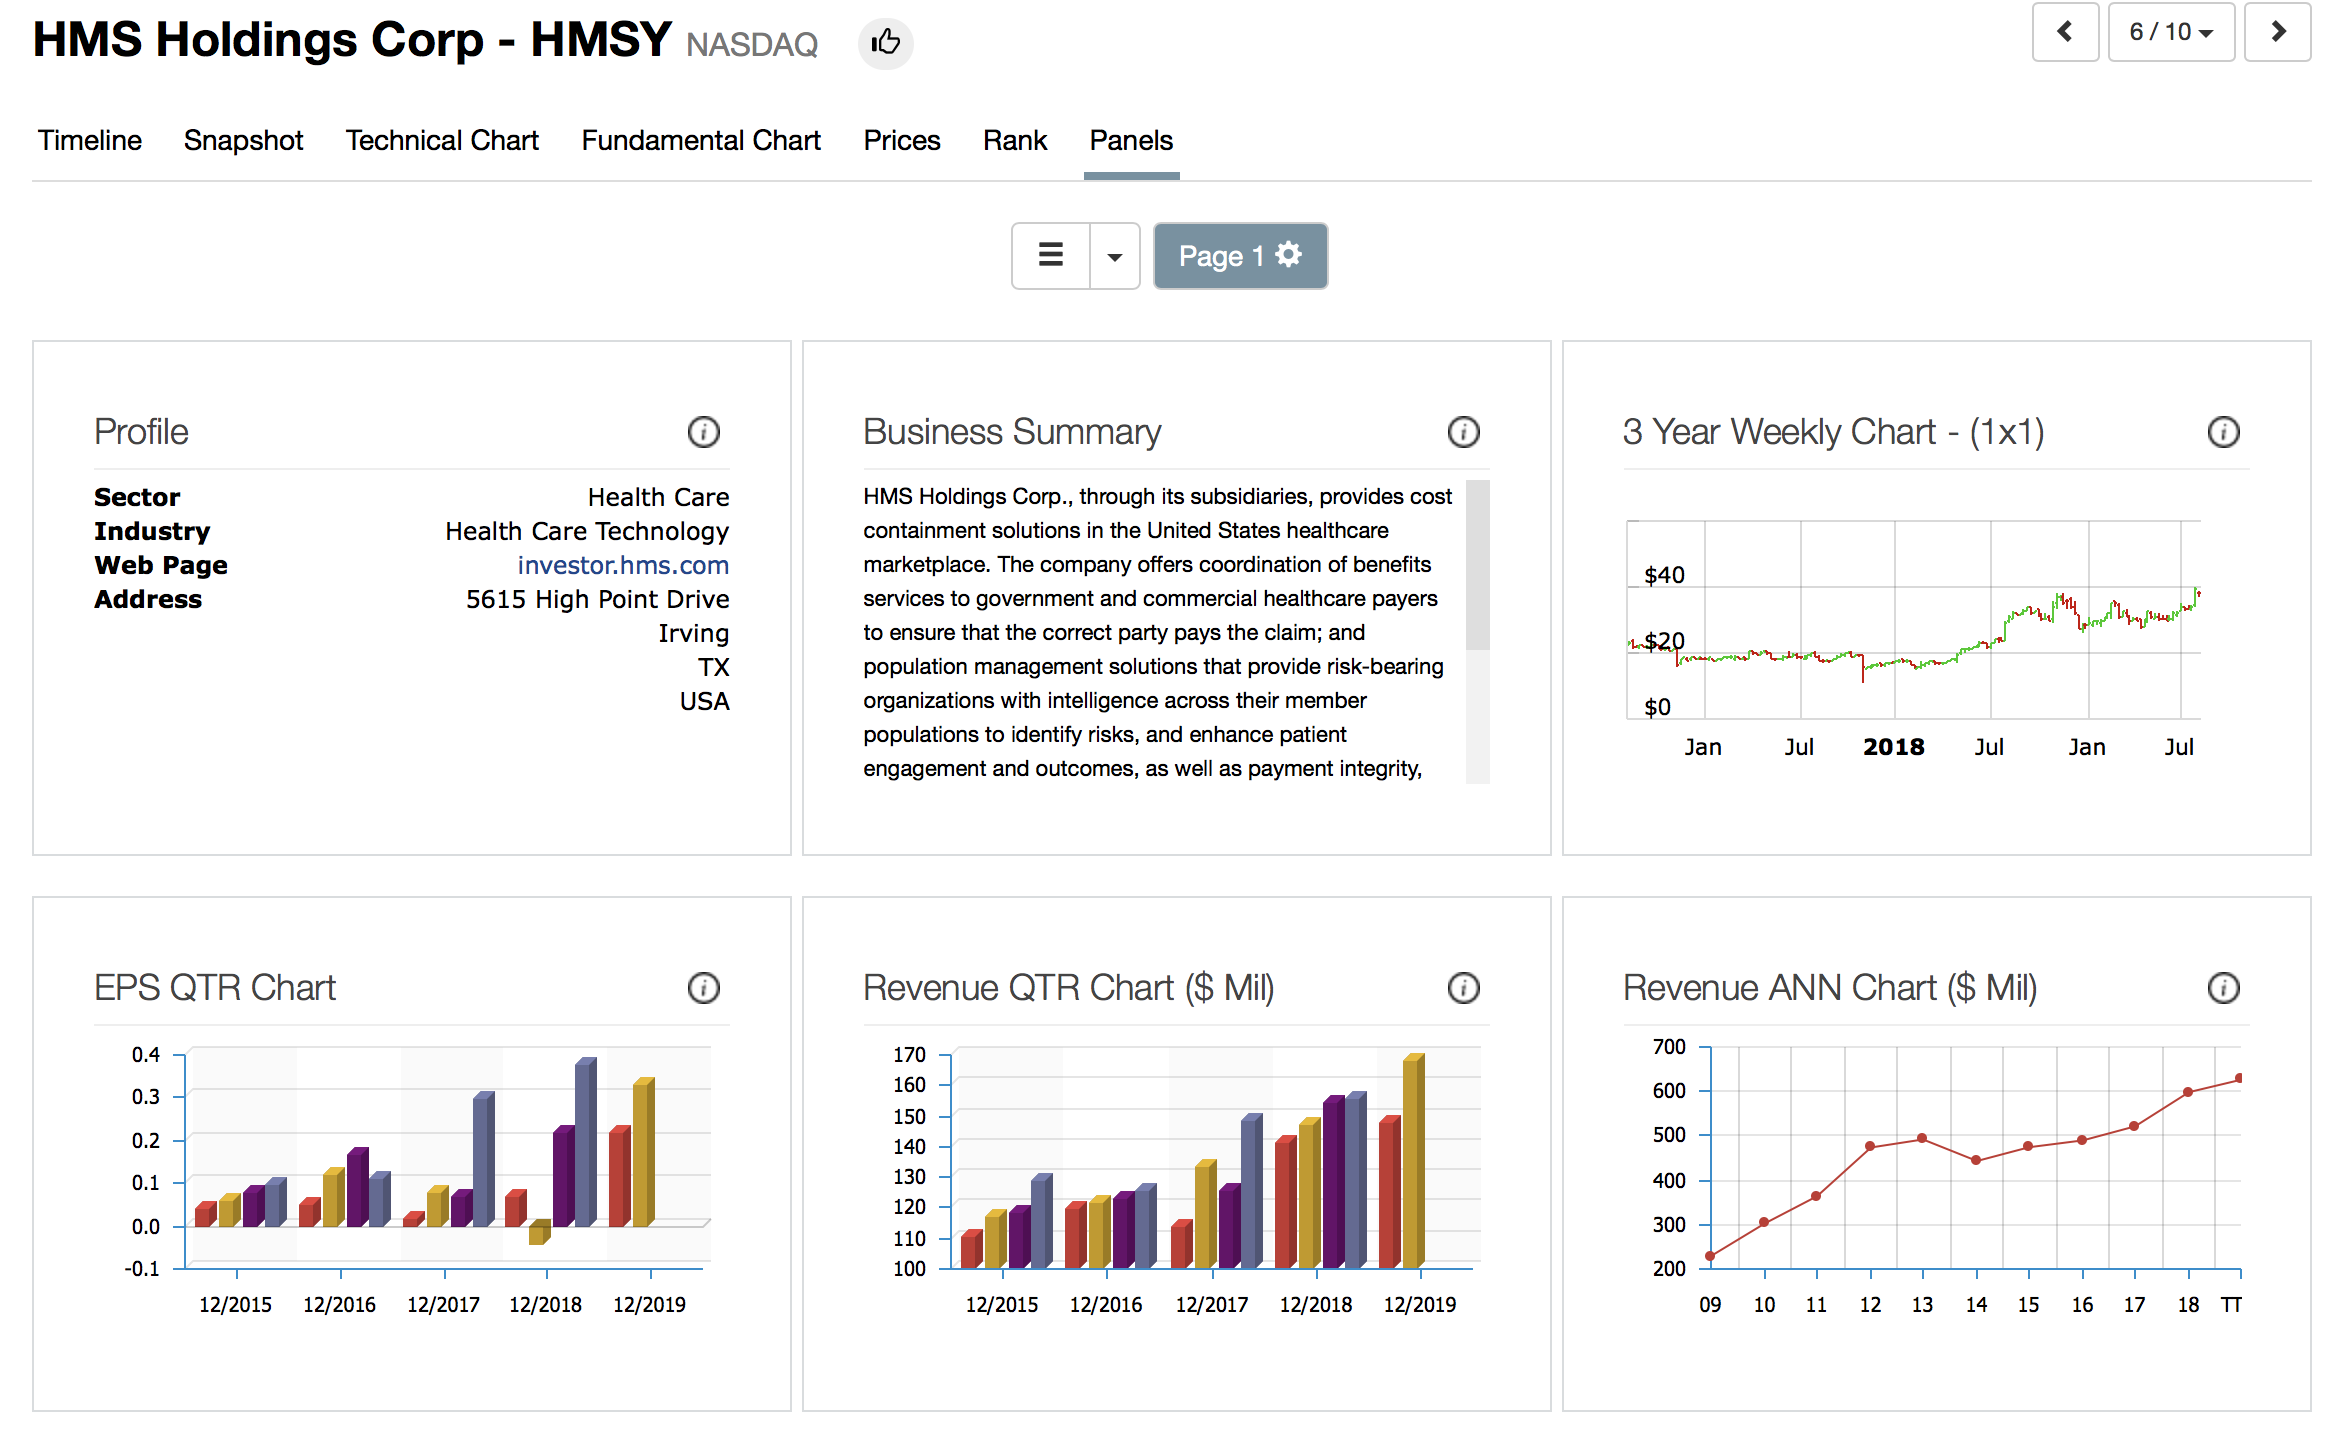Switch to the Rank tab
Screen dimensions: 2350x1440
point(1014,140)
